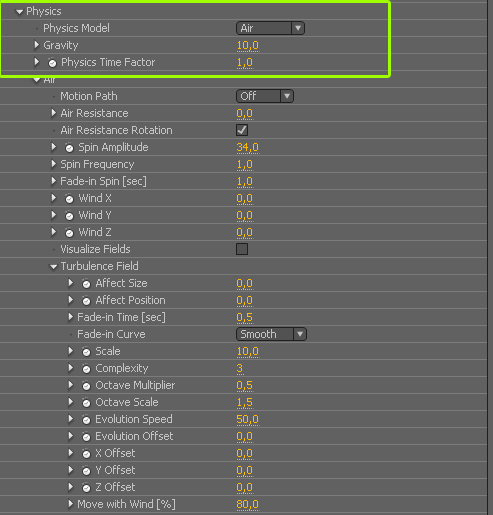Viewport: 493px width, 515px height.
Task: Enable the Evolution Speed stopwatch
Action: (x=86, y=420)
